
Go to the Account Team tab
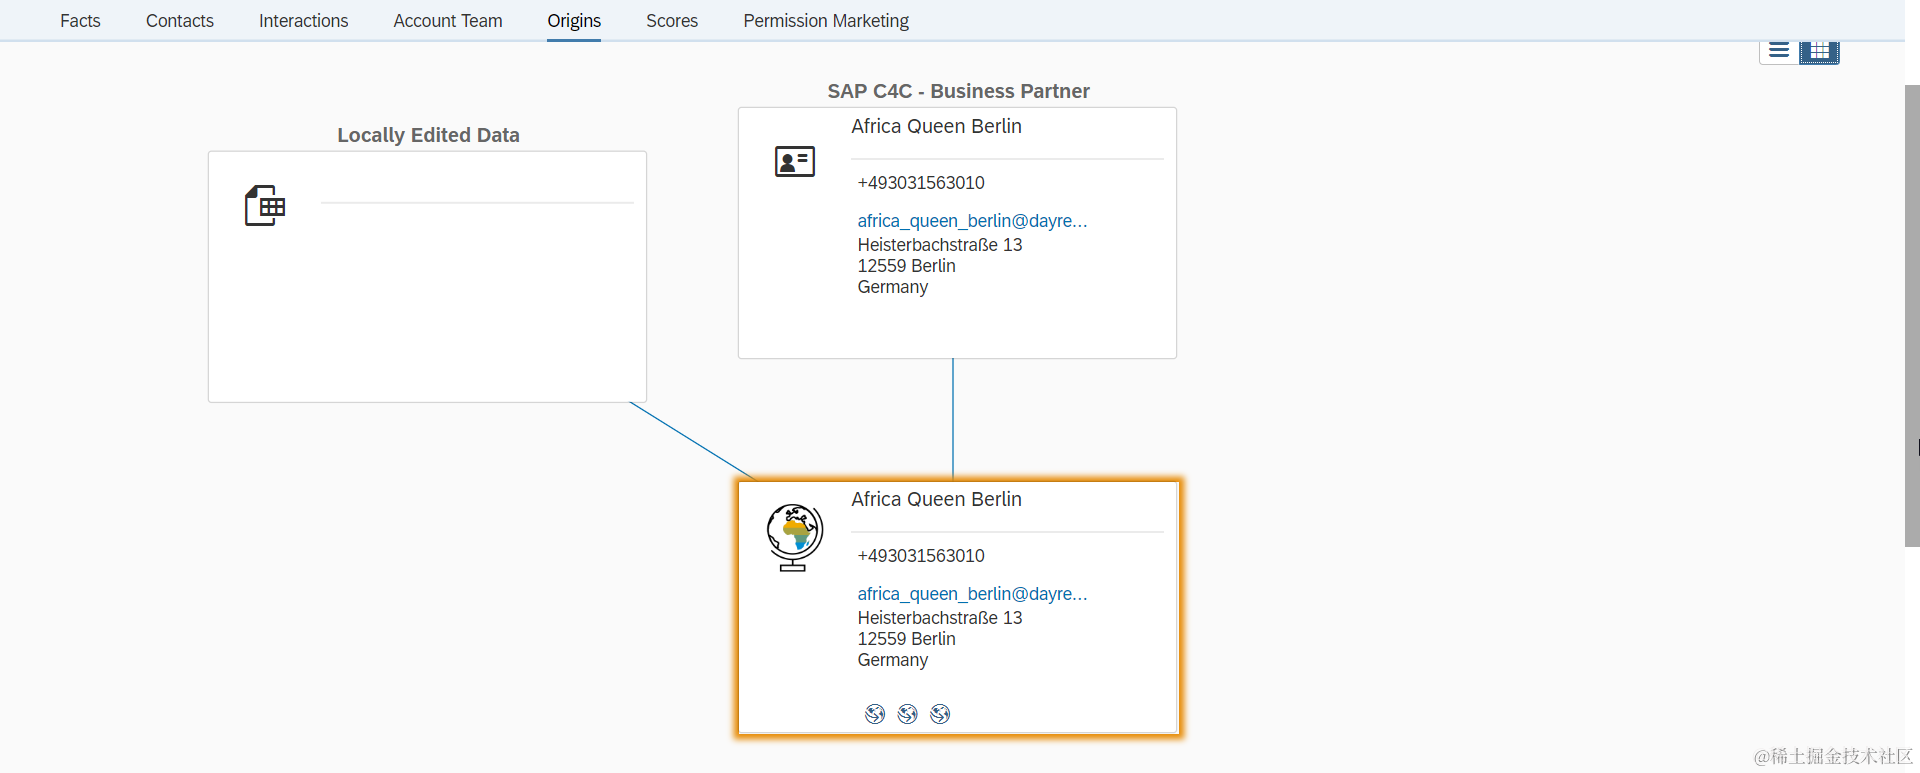pyautogui.click(x=448, y=21)
